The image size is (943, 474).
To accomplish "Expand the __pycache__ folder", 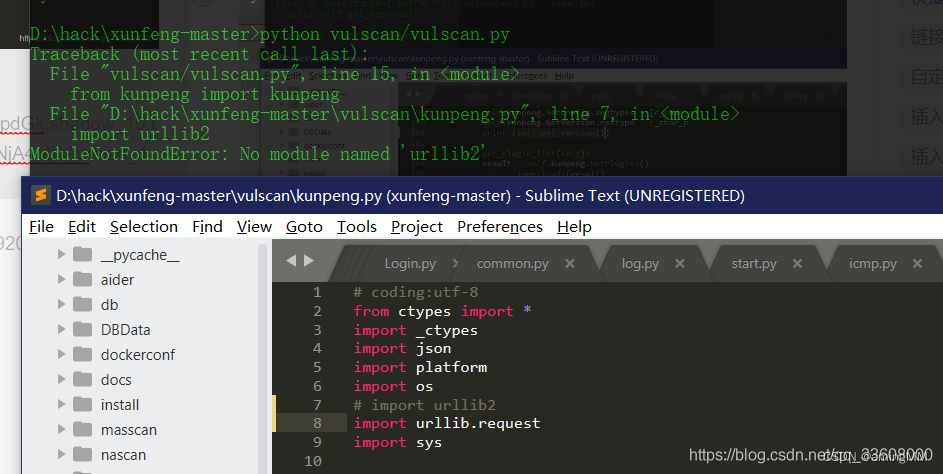I will pyautogui.click(x=61, y=254).
